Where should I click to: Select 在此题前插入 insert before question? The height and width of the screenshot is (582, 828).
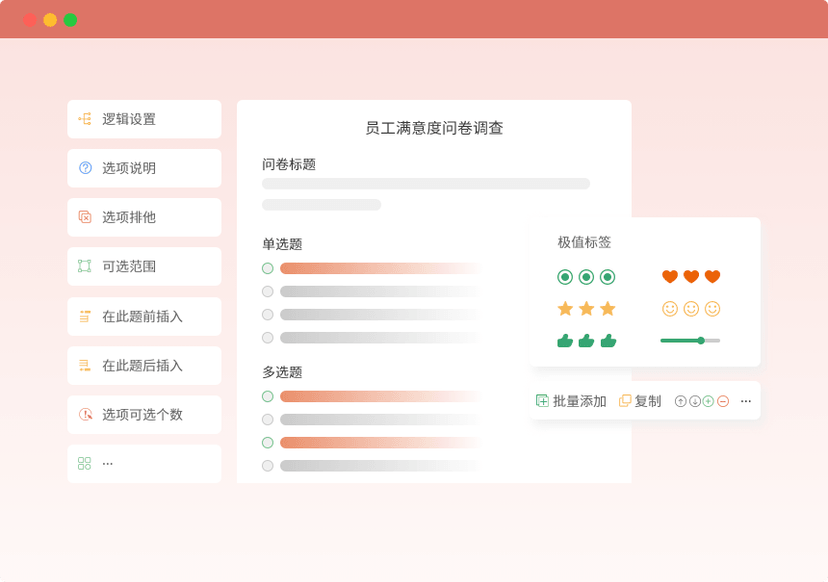pyautogui.click(x=144, y=316)
